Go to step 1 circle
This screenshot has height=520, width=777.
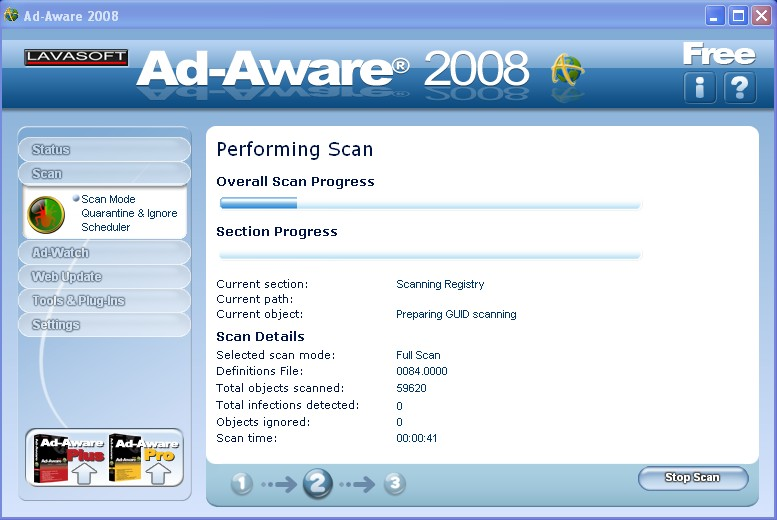pos(242,483)
